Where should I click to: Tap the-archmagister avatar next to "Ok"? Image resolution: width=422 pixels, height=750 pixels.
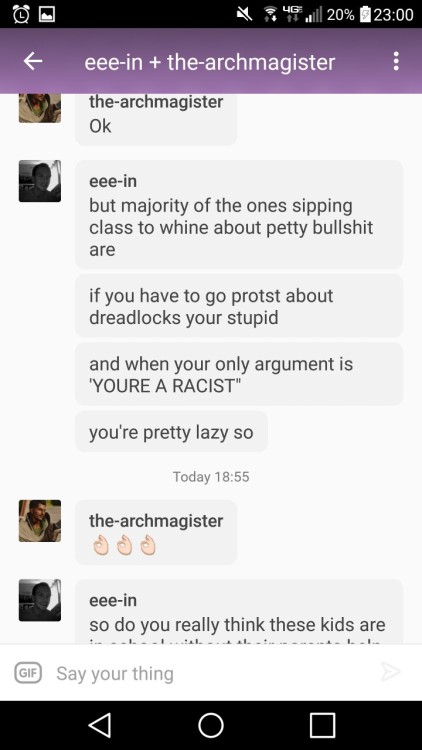coord(40,108)
